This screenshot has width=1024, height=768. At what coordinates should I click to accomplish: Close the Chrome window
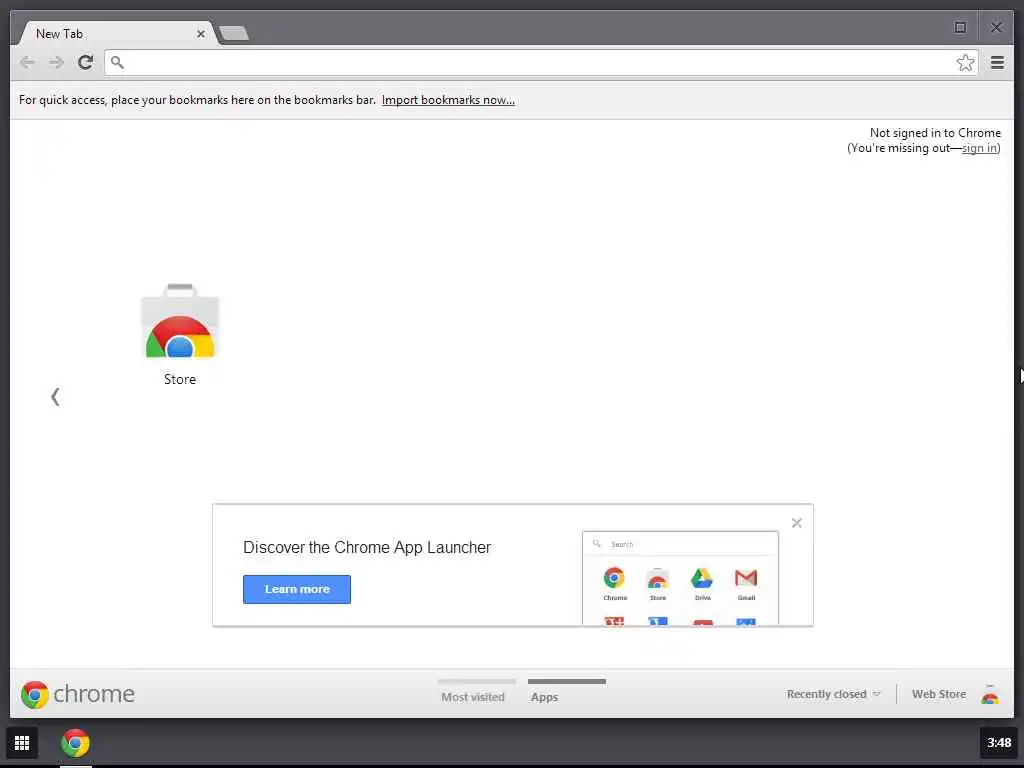996,27
